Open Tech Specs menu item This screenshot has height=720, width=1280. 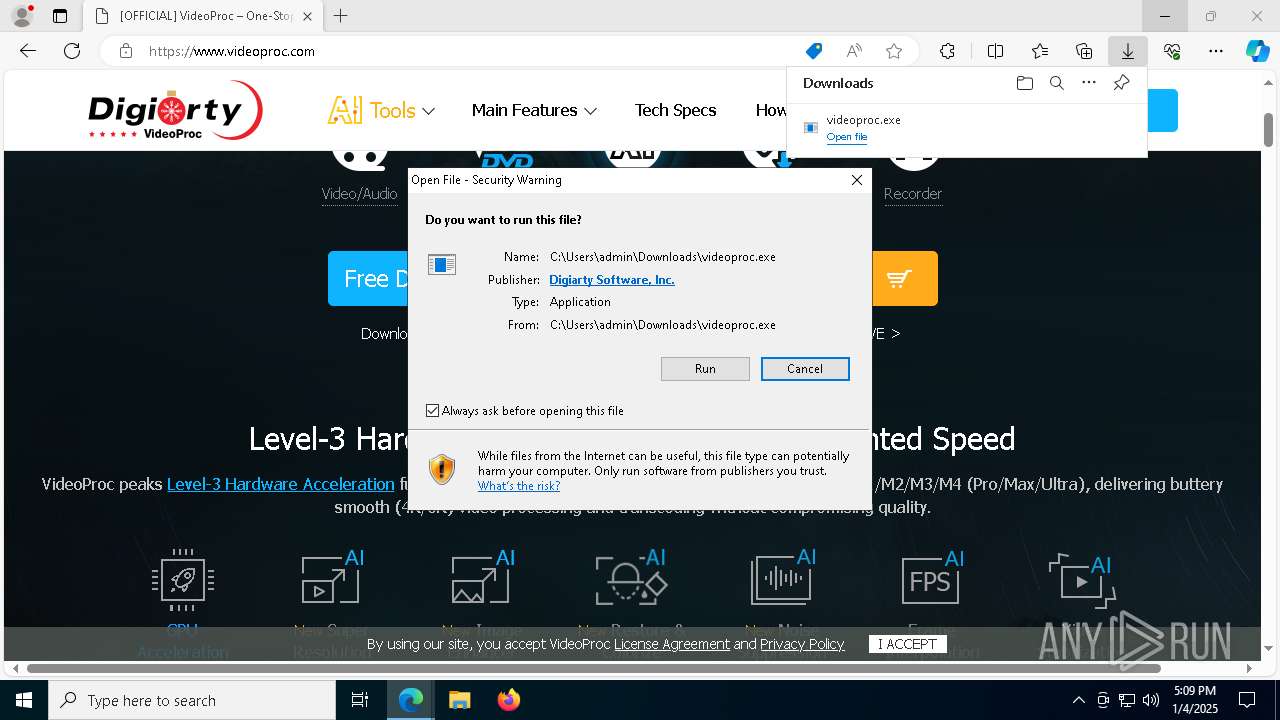click(x=675, y=110)
